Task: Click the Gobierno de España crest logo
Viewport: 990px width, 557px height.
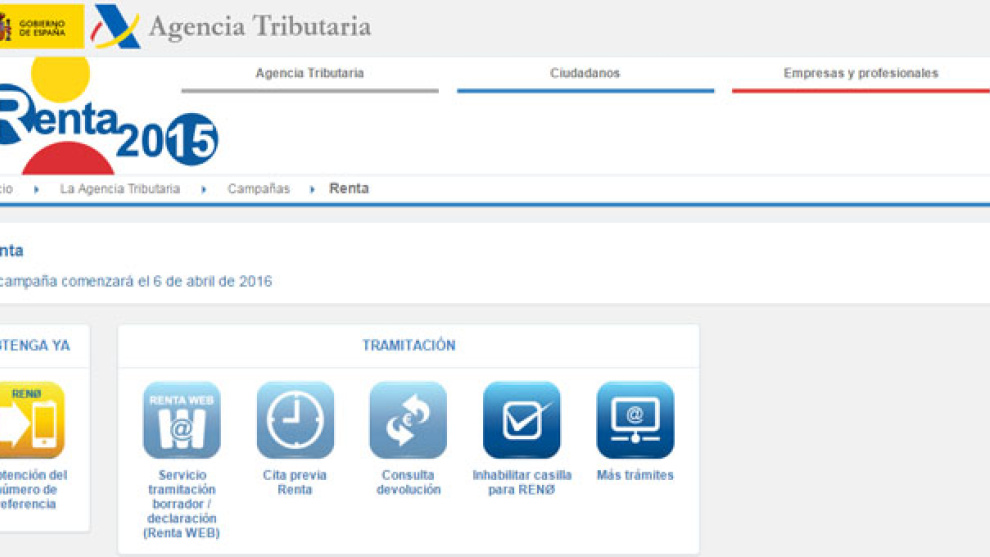Action: 40,26
